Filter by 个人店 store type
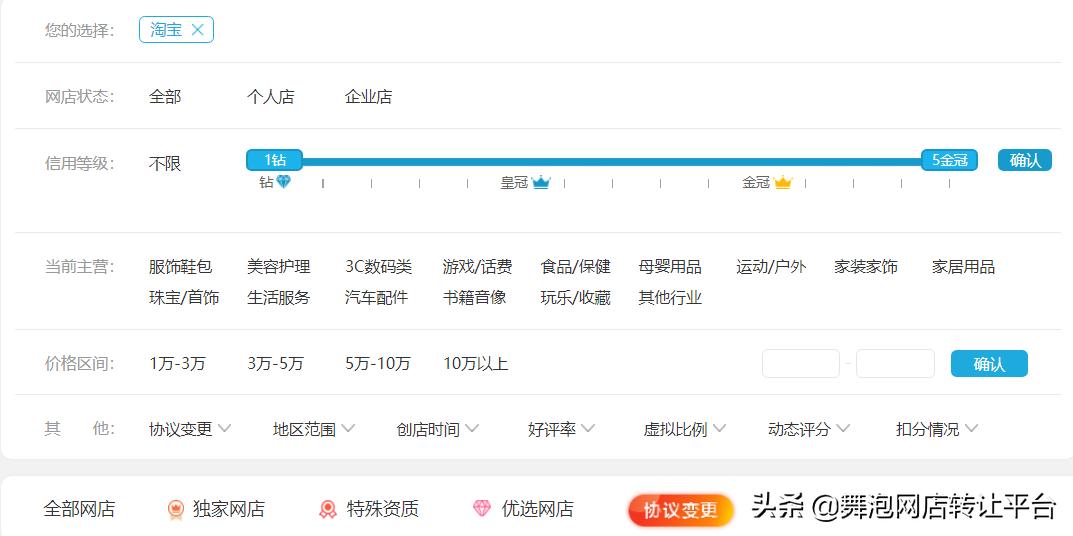1073x536 pixels. [270, 97]
